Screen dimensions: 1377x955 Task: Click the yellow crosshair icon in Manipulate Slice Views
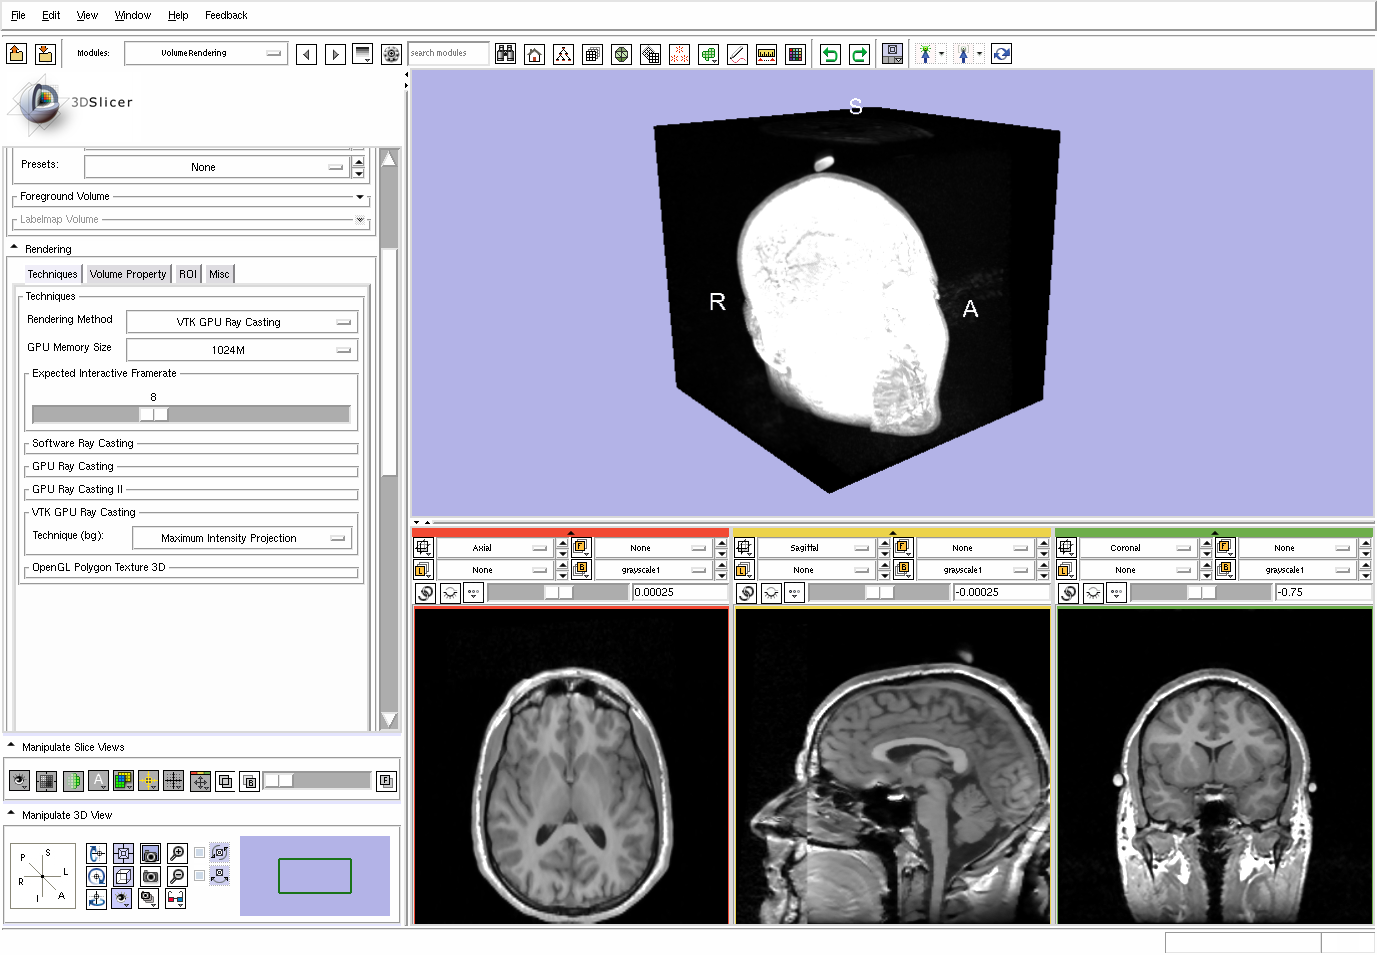148,781
